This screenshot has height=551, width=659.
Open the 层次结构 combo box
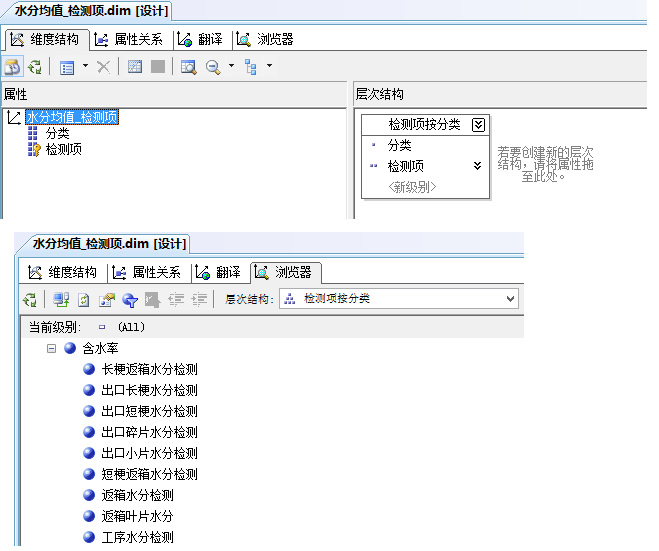pos(399,299)
